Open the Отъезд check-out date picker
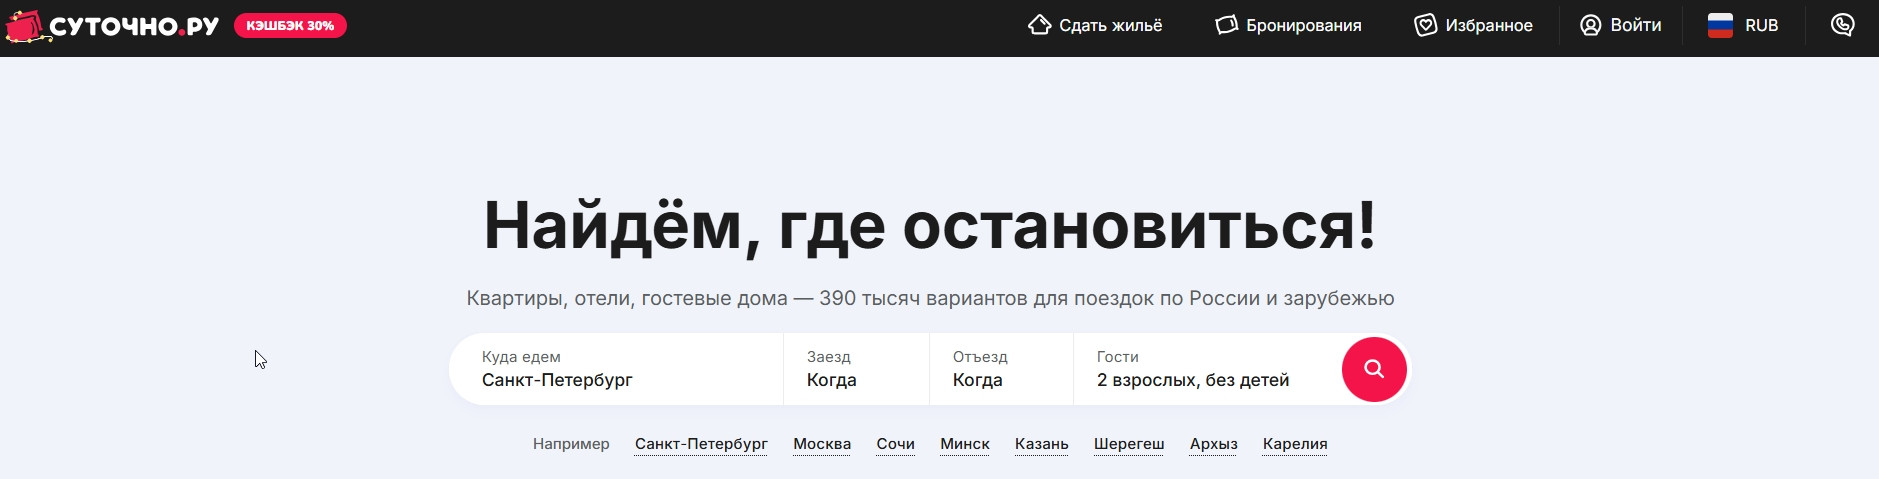Image resolution: width=1879 pixels, height=479 pixels. [x=1001, y=369]
